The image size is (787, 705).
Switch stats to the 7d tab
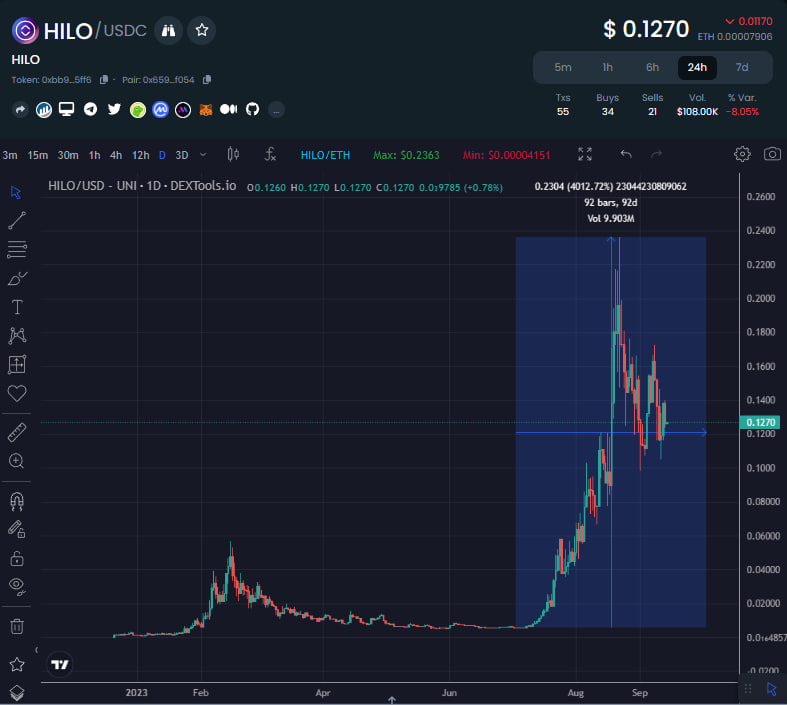click(x=742, y=67)
